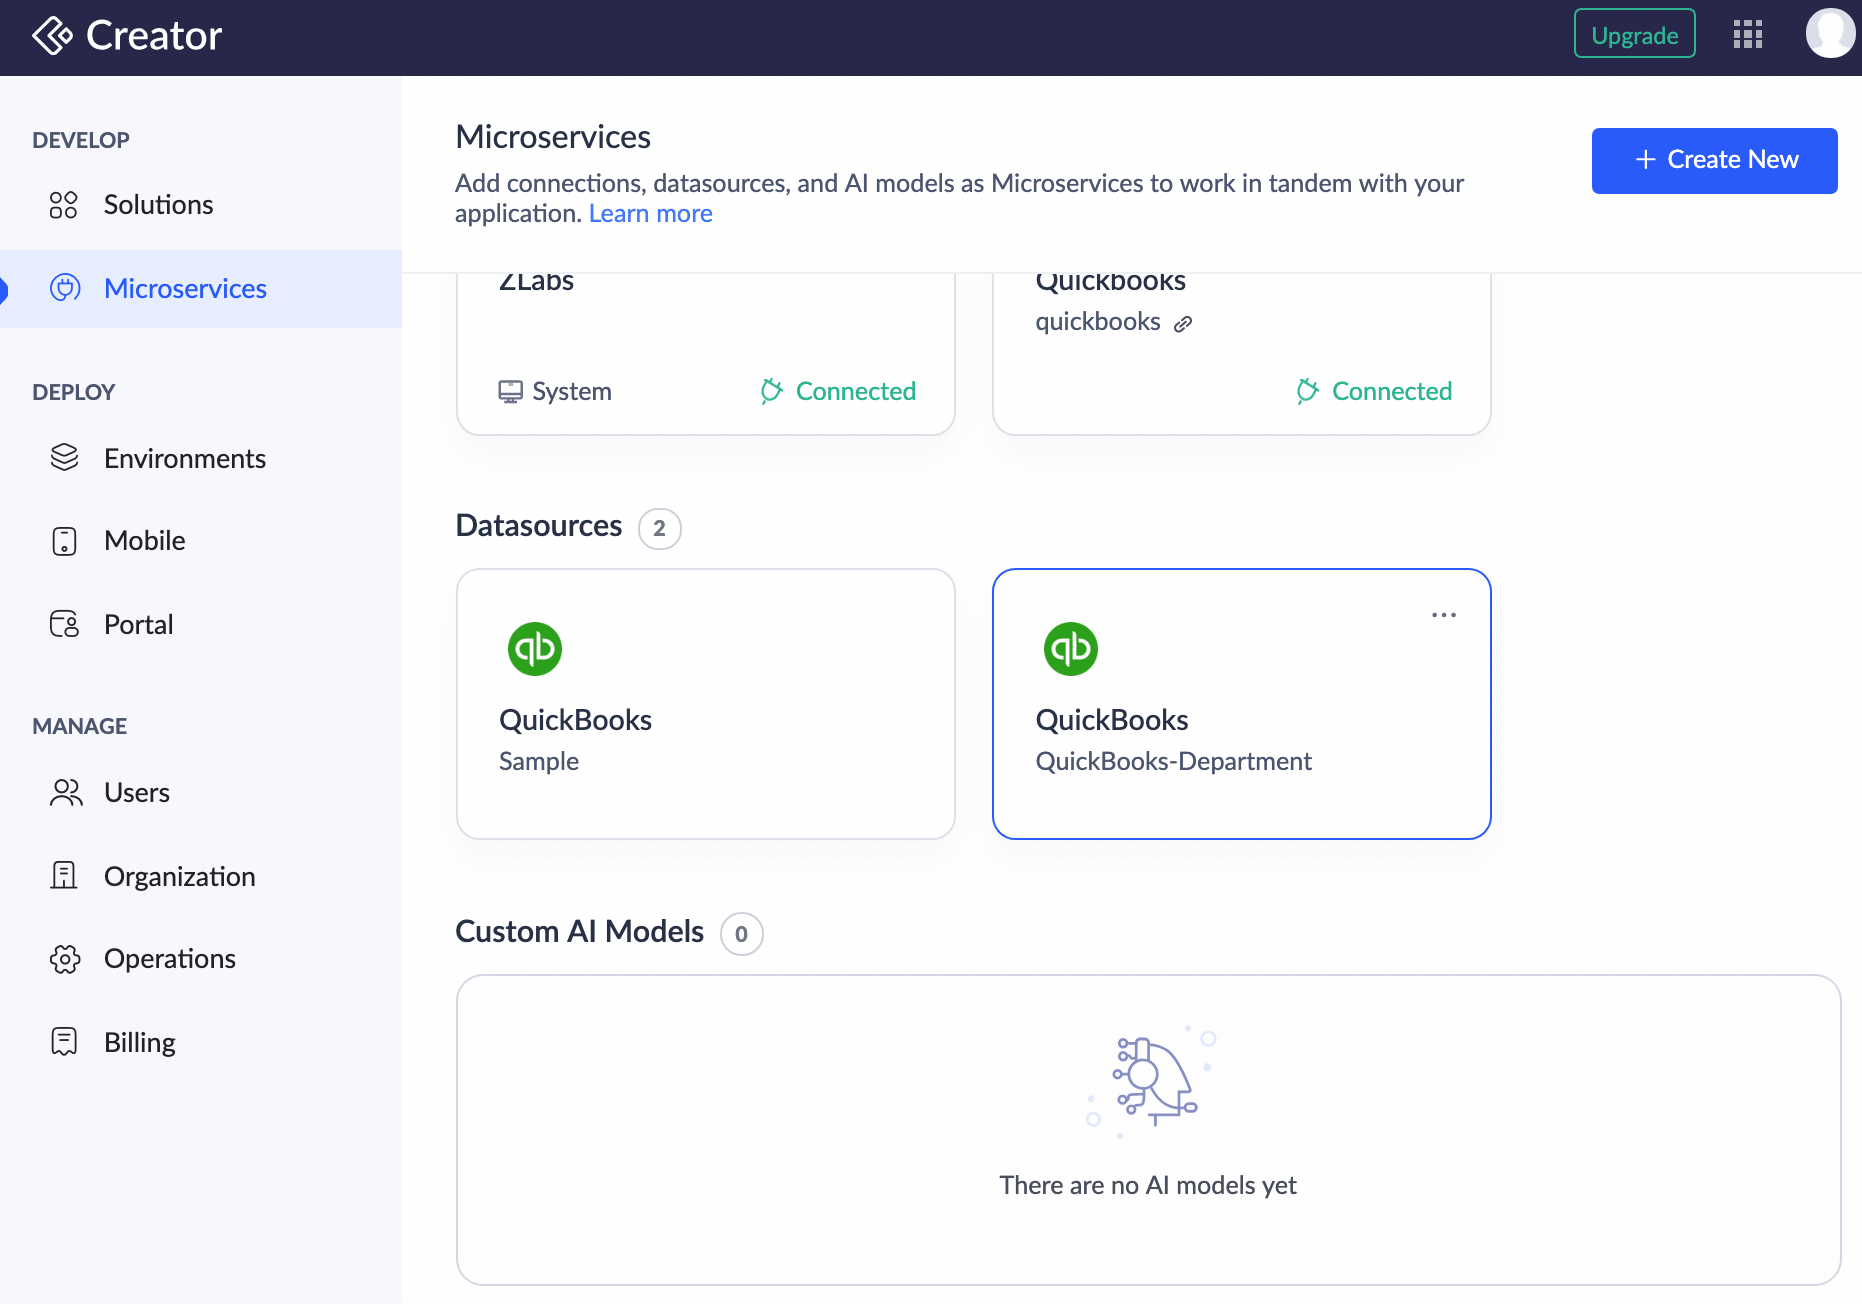Click the Portal sidebar icon
1862x1304 pixels.
coord(64,624)
